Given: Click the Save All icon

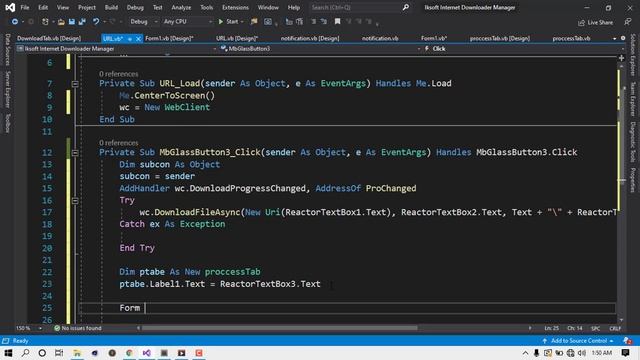Looking at the screenshot, I should [82, 22].
